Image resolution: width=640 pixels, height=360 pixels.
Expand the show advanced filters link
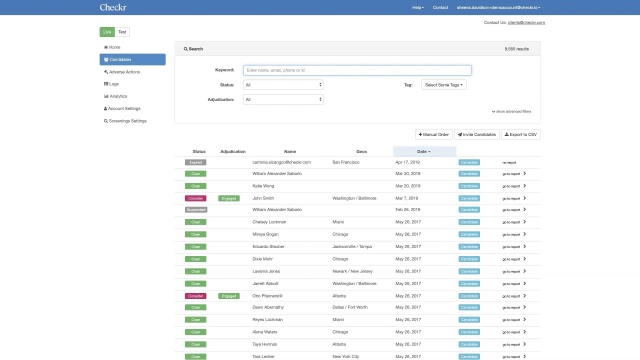pos(511,111)
